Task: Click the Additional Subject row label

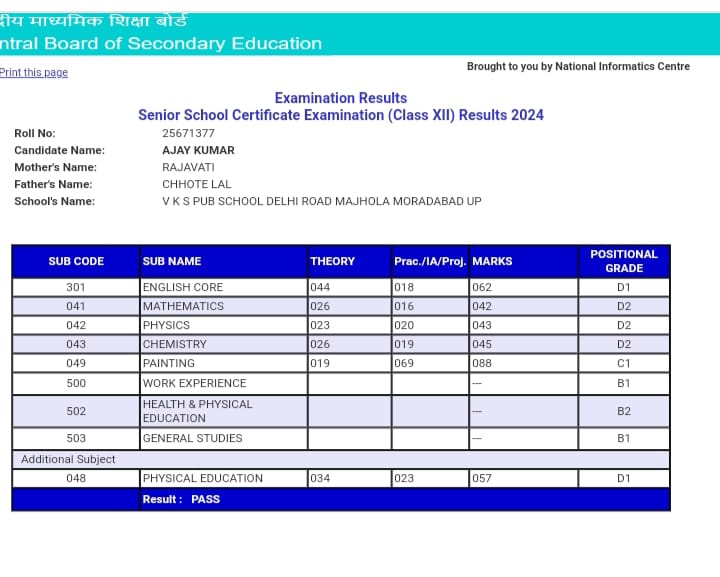Action: tap(68, 459)
